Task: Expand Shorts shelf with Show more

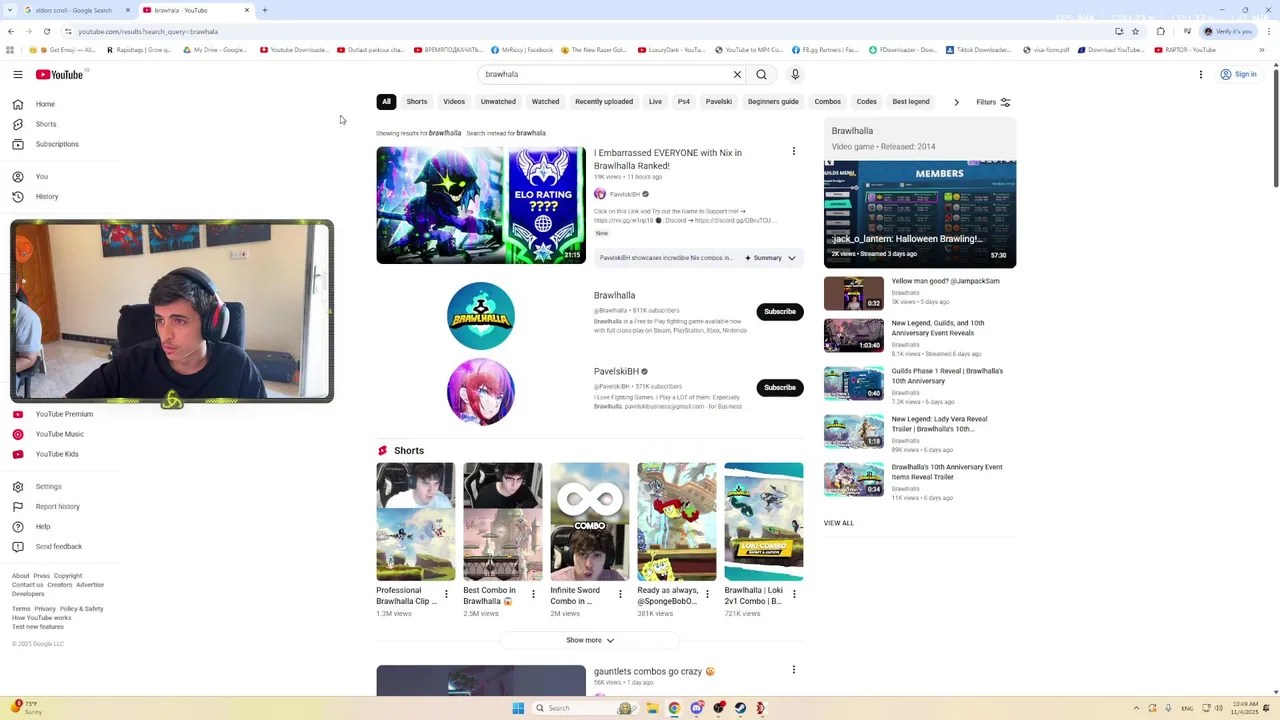Action: 590,640
